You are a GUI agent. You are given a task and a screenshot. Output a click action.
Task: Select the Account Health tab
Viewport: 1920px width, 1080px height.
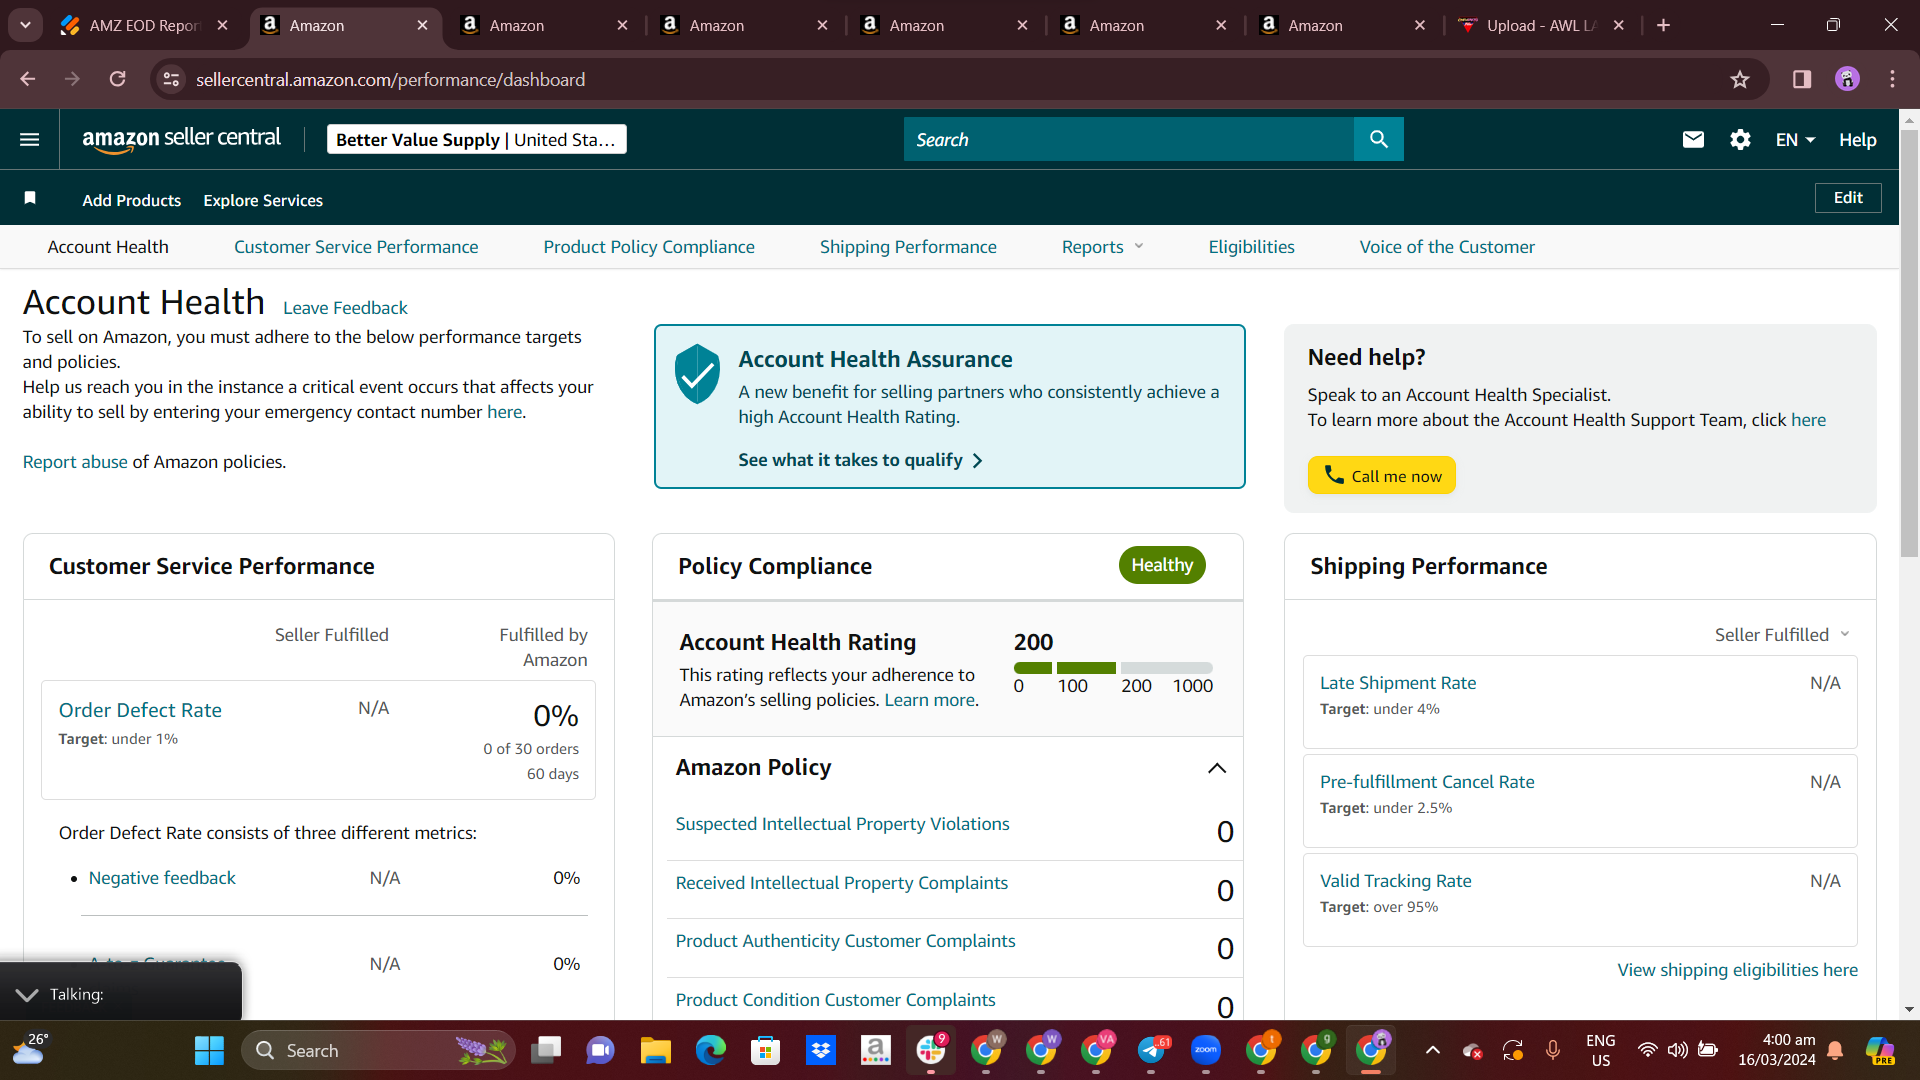[x=108, y=247]
